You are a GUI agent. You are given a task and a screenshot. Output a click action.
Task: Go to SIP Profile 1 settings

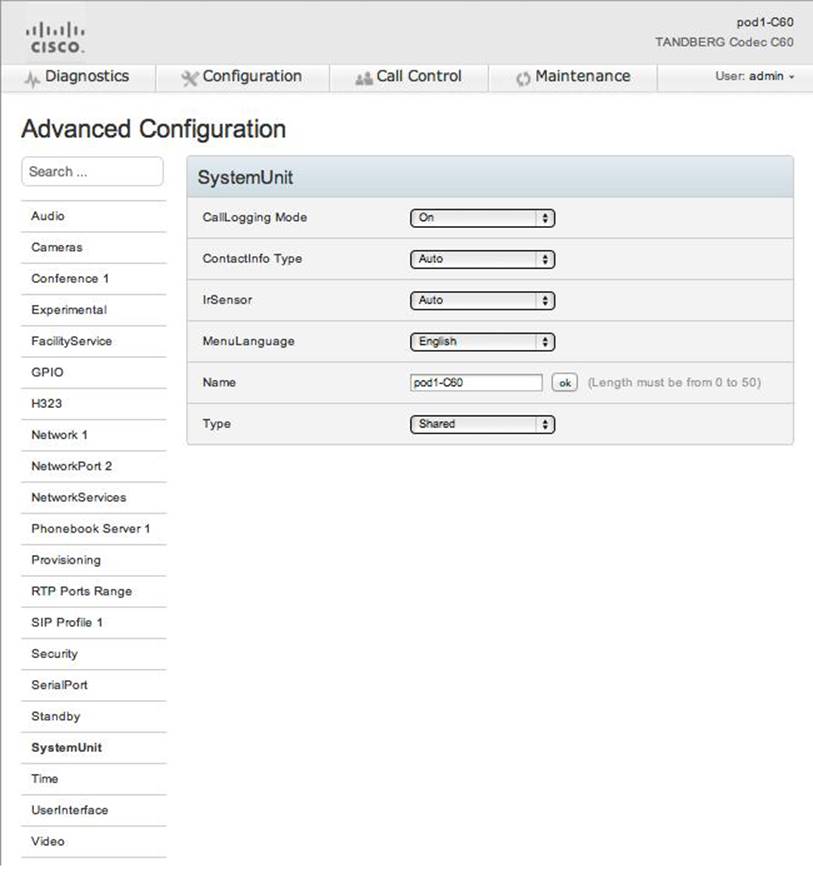pyautogui.click(x=67, y=622)
